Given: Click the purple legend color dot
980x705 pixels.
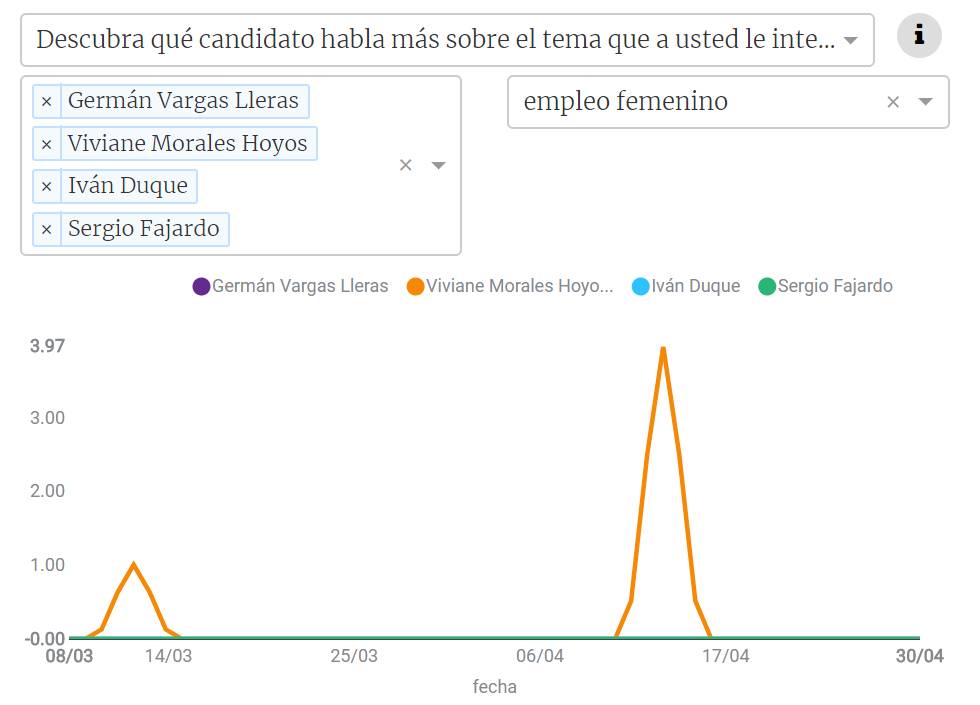Looking at the screenshot, I should [x=201, y=287].
